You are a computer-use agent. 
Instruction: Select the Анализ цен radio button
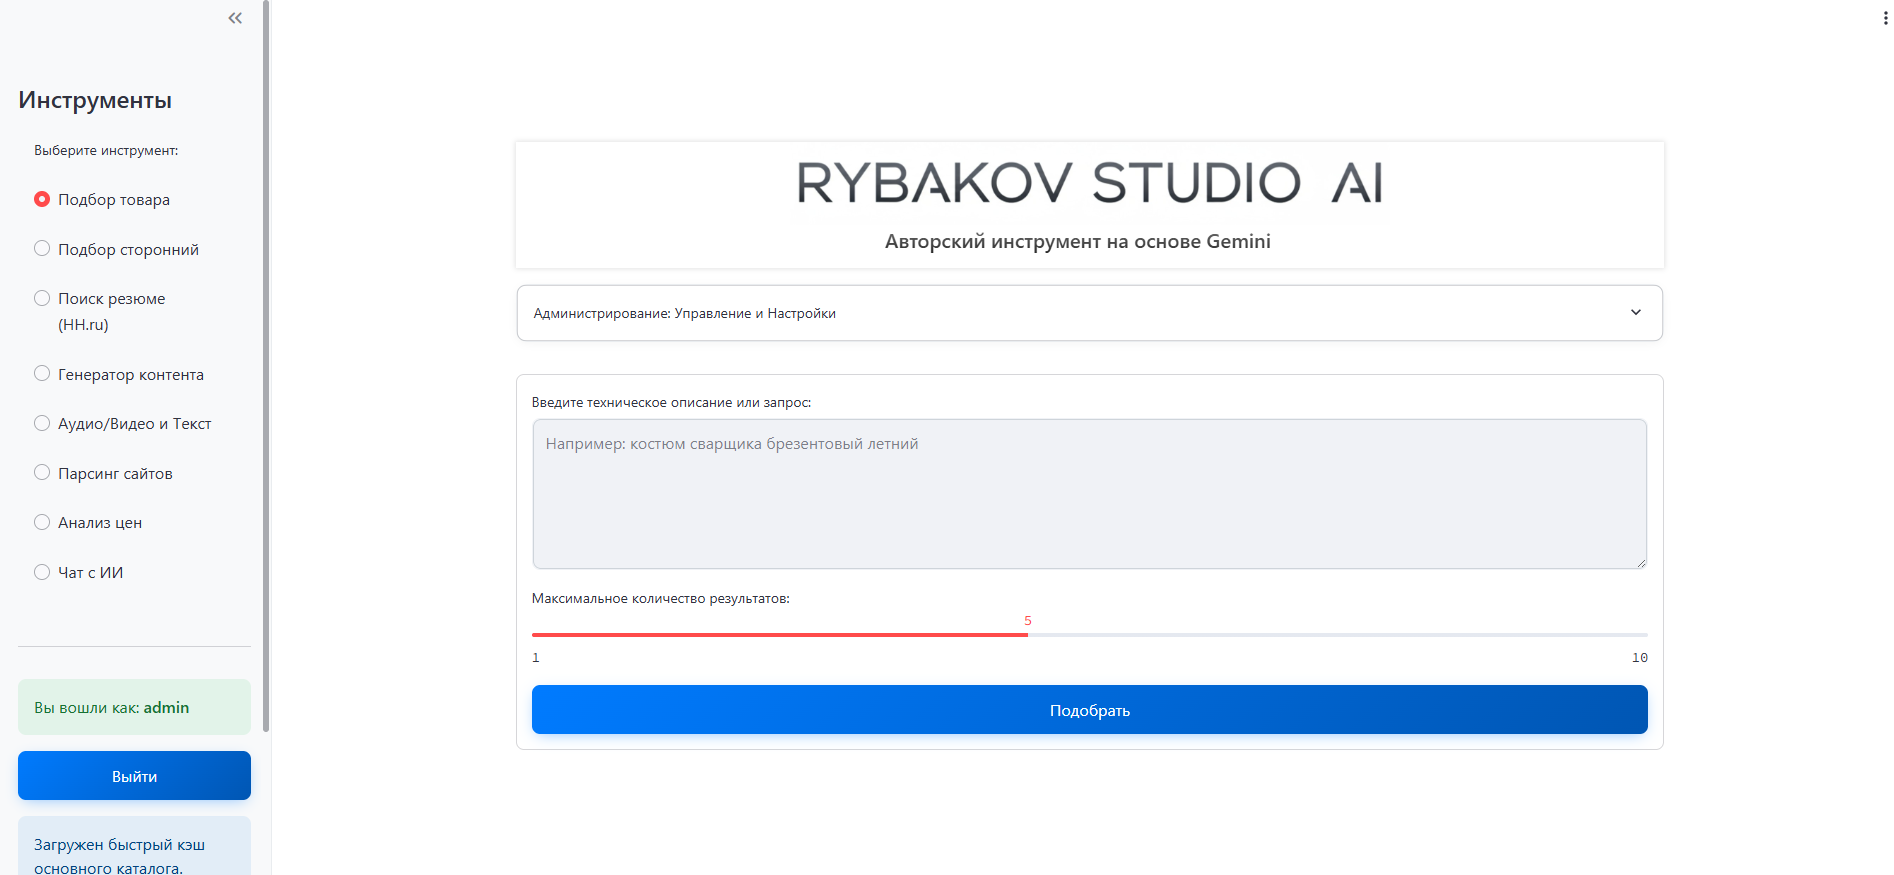(x=42, y=522)
